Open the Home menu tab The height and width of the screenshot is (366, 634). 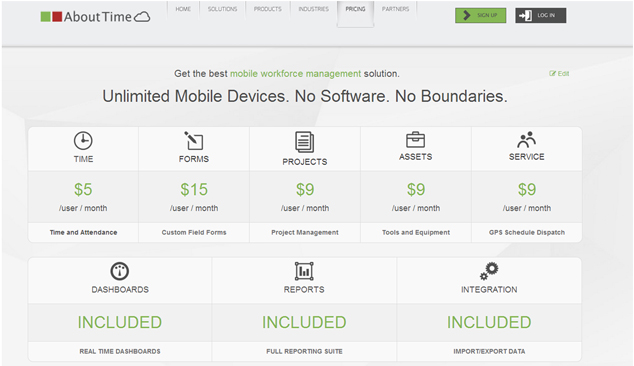point(183,9)
